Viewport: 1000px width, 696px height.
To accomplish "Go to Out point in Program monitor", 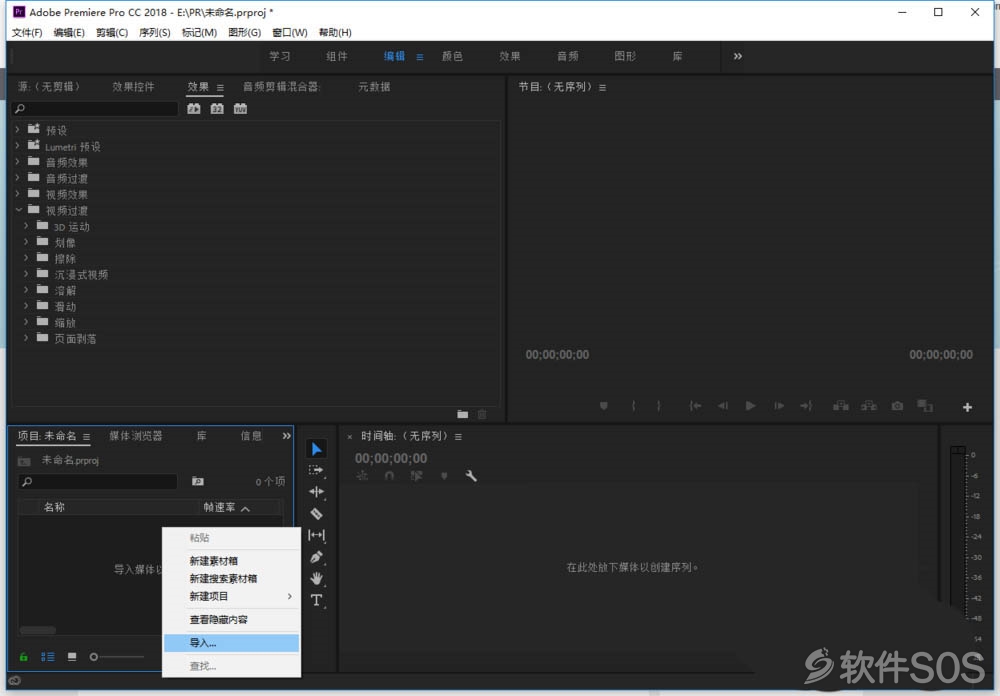I will 806,406.
